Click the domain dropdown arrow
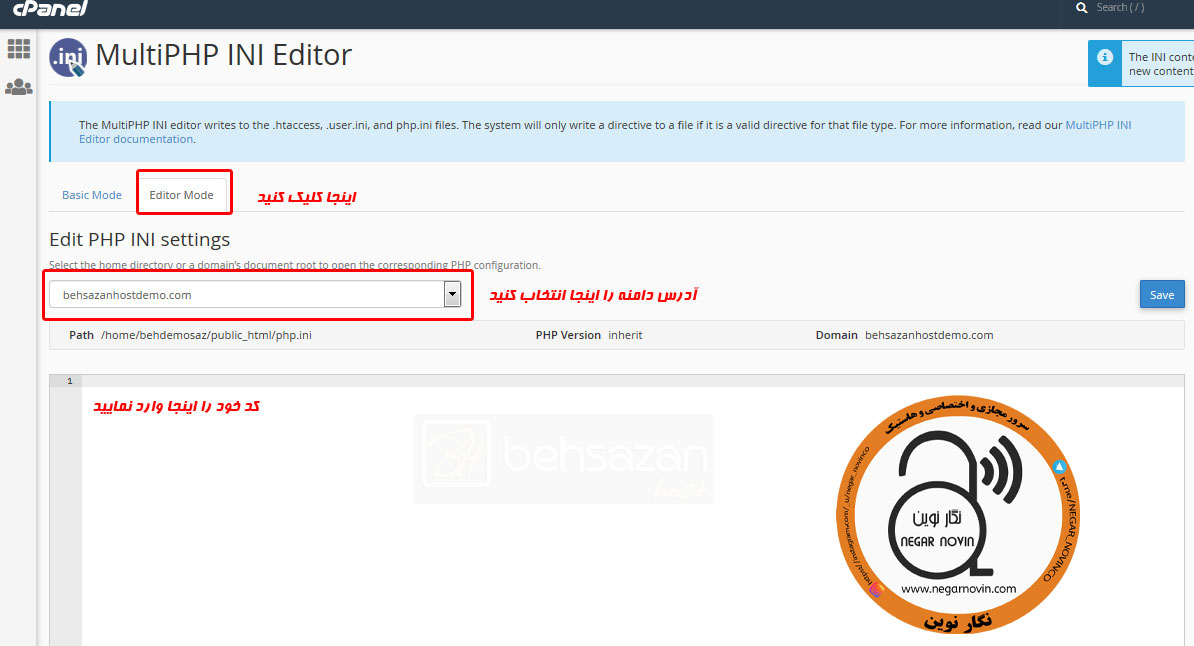The width and height of the screenshot is (1194, 646). [452, 294]
